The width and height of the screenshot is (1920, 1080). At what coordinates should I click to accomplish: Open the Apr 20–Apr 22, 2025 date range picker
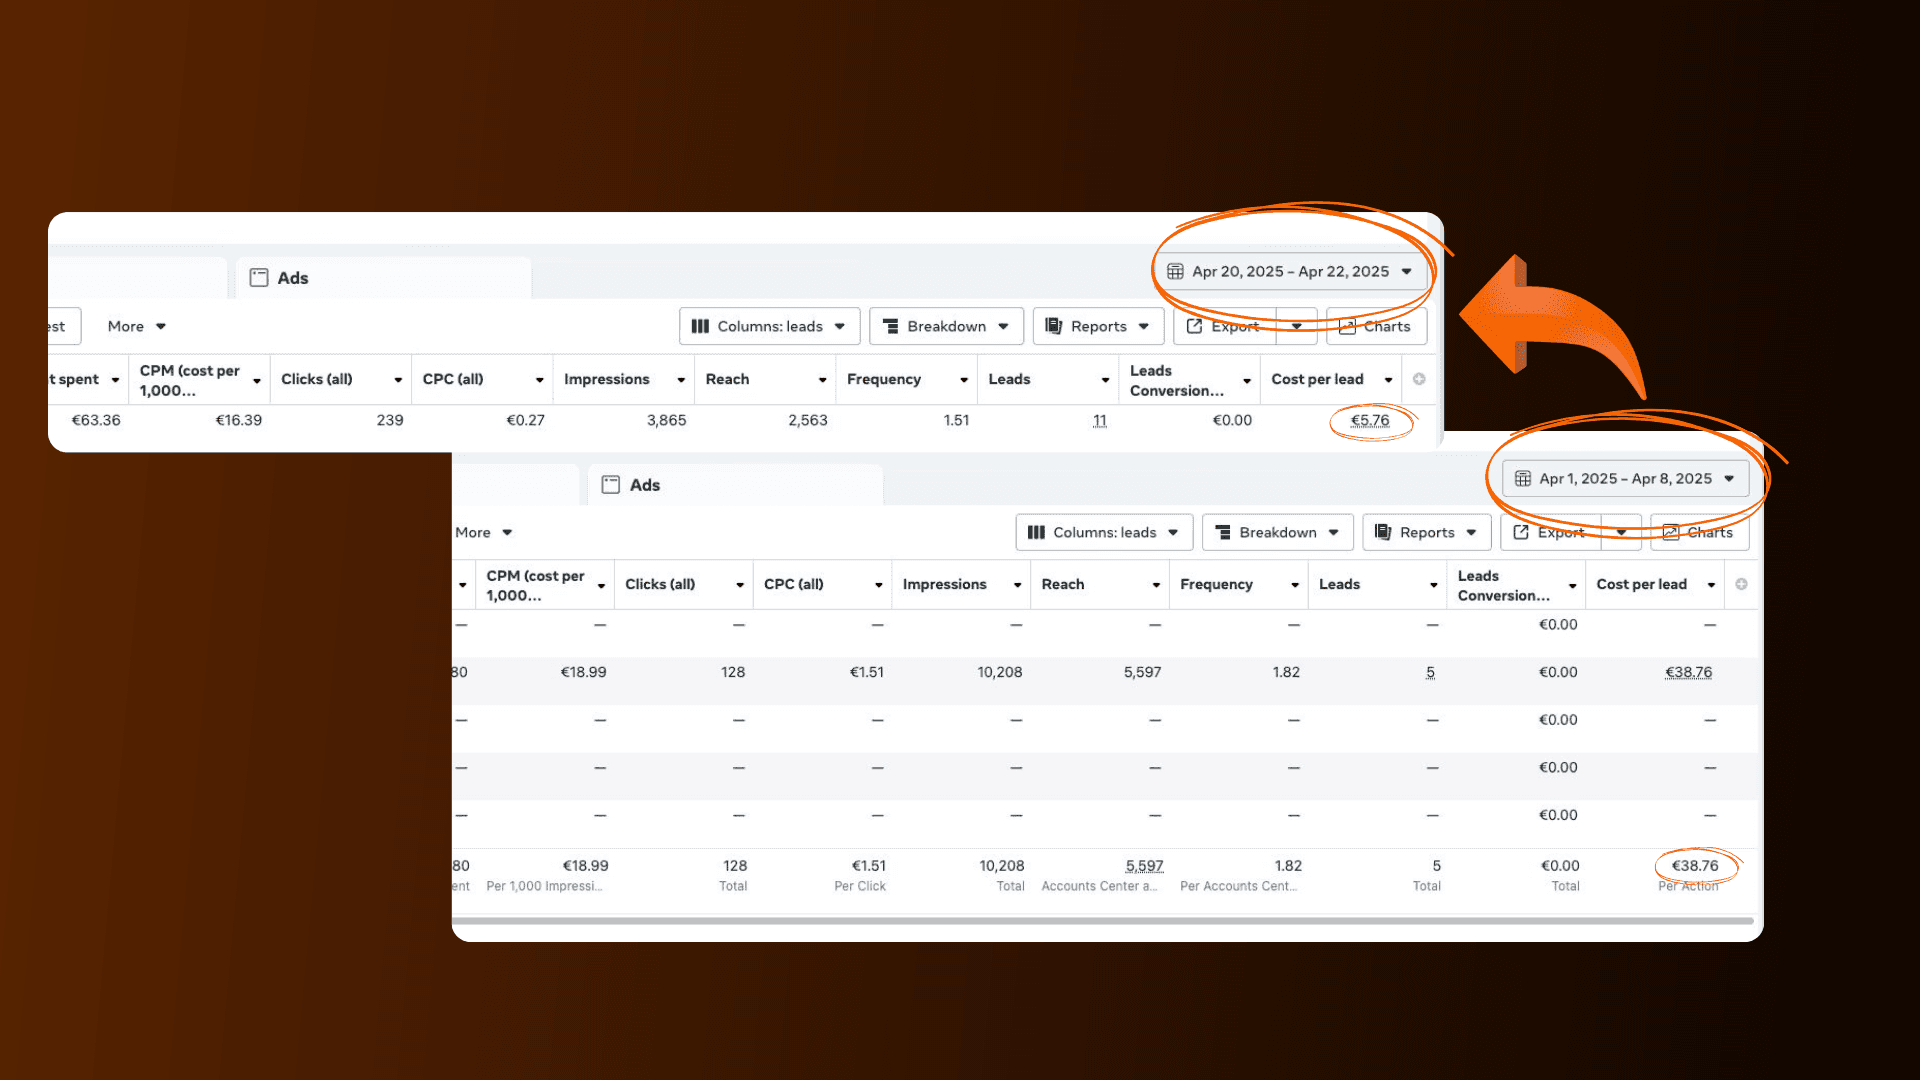click(x=1290, y=272)
